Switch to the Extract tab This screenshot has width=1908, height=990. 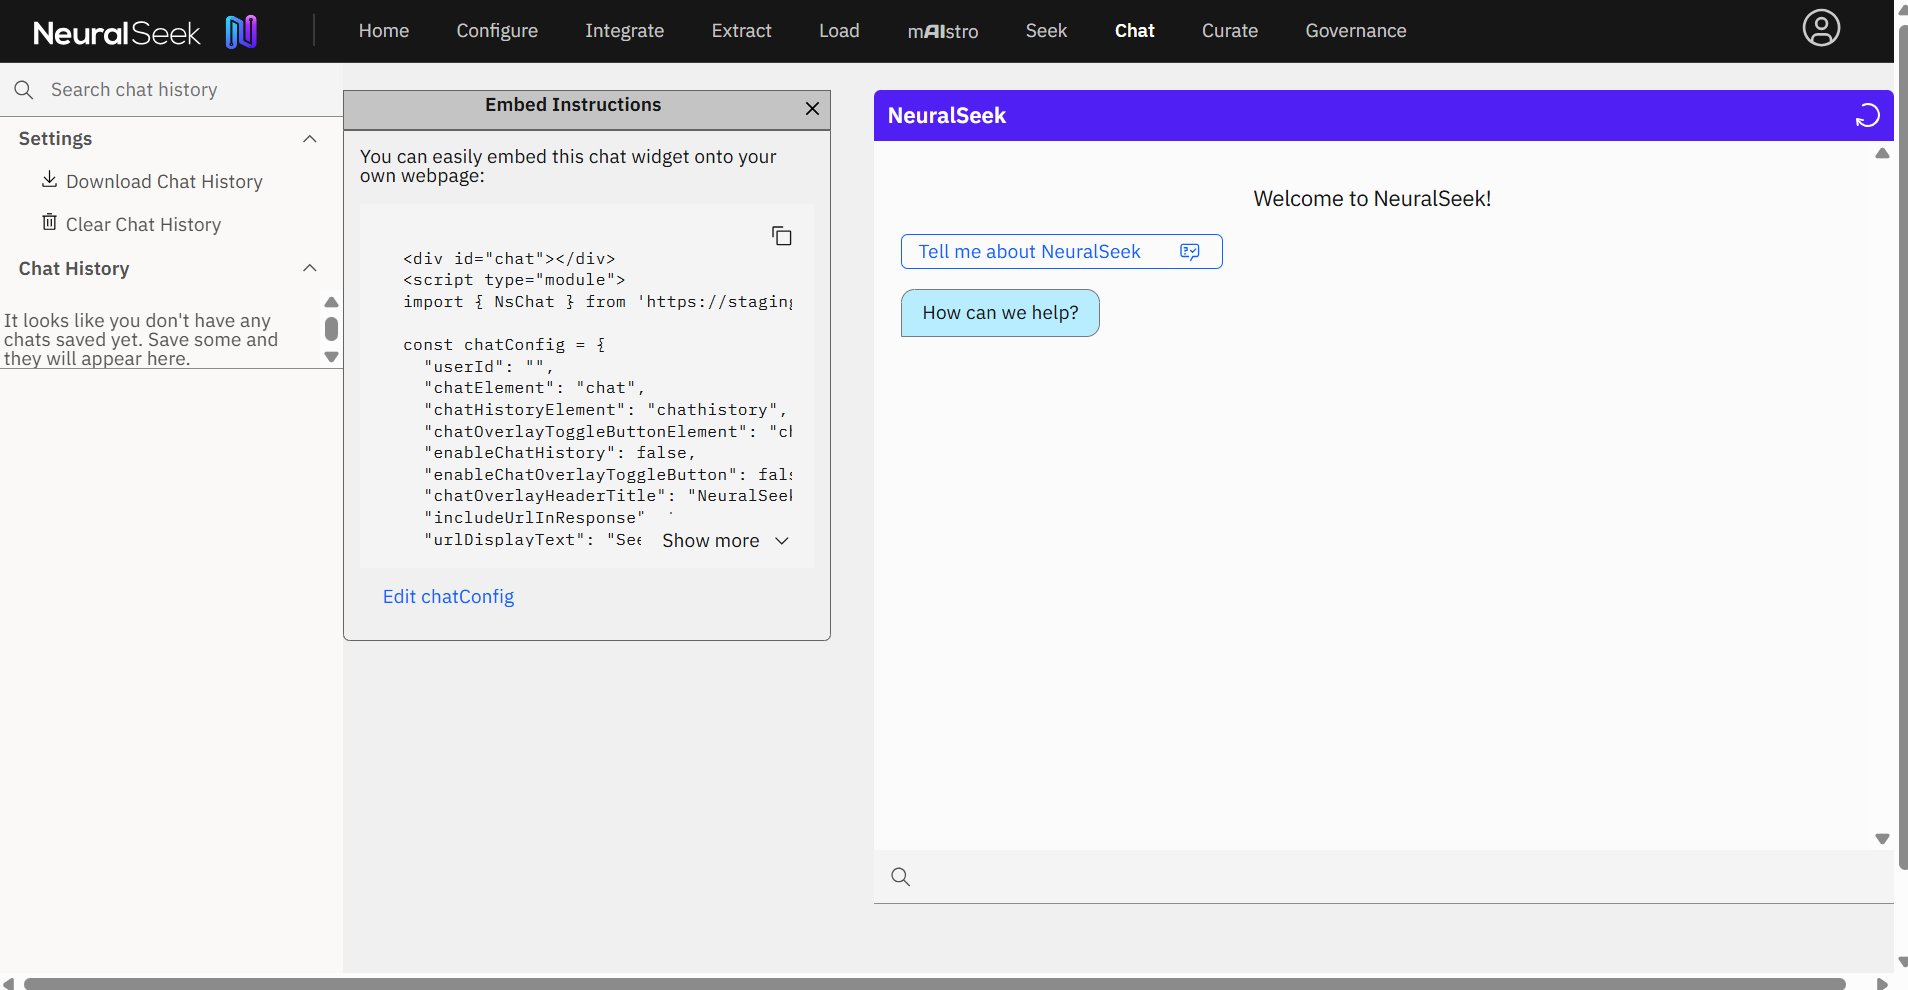(x=742, y=31)
